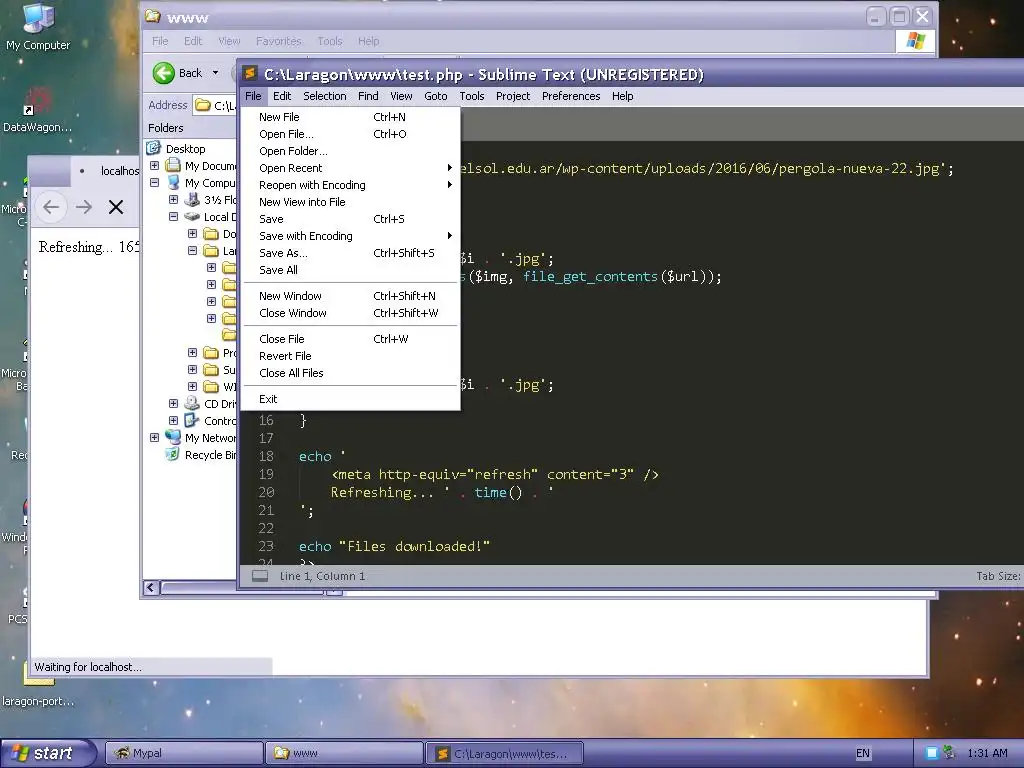Choose Open Folder... menu entry
The image size is (1024, 768).
coord(350,151)
